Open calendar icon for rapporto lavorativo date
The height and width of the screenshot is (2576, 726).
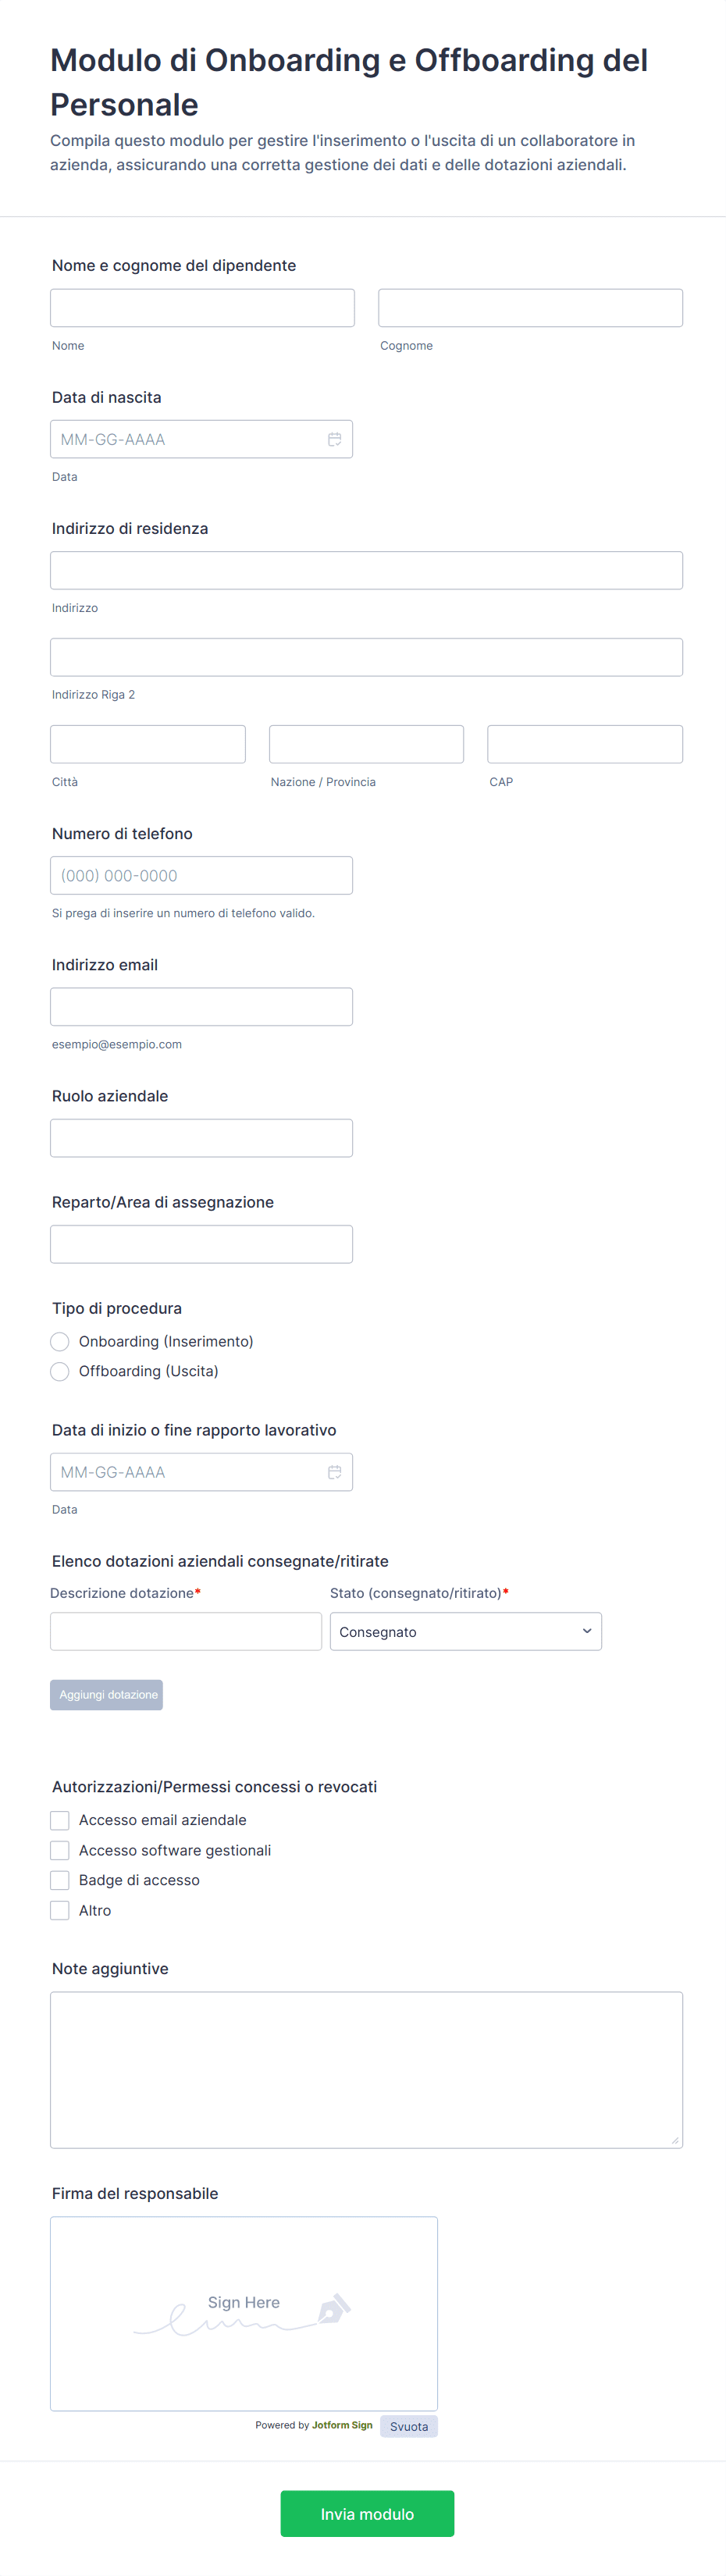334,1472
